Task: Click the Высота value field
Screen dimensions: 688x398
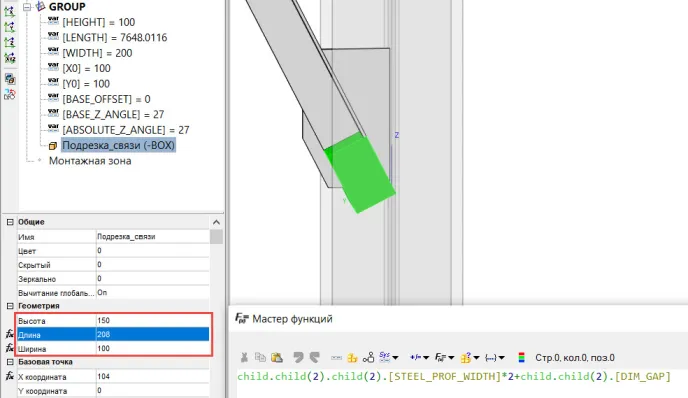Action: pyautogui.click(x=153, y=321)
